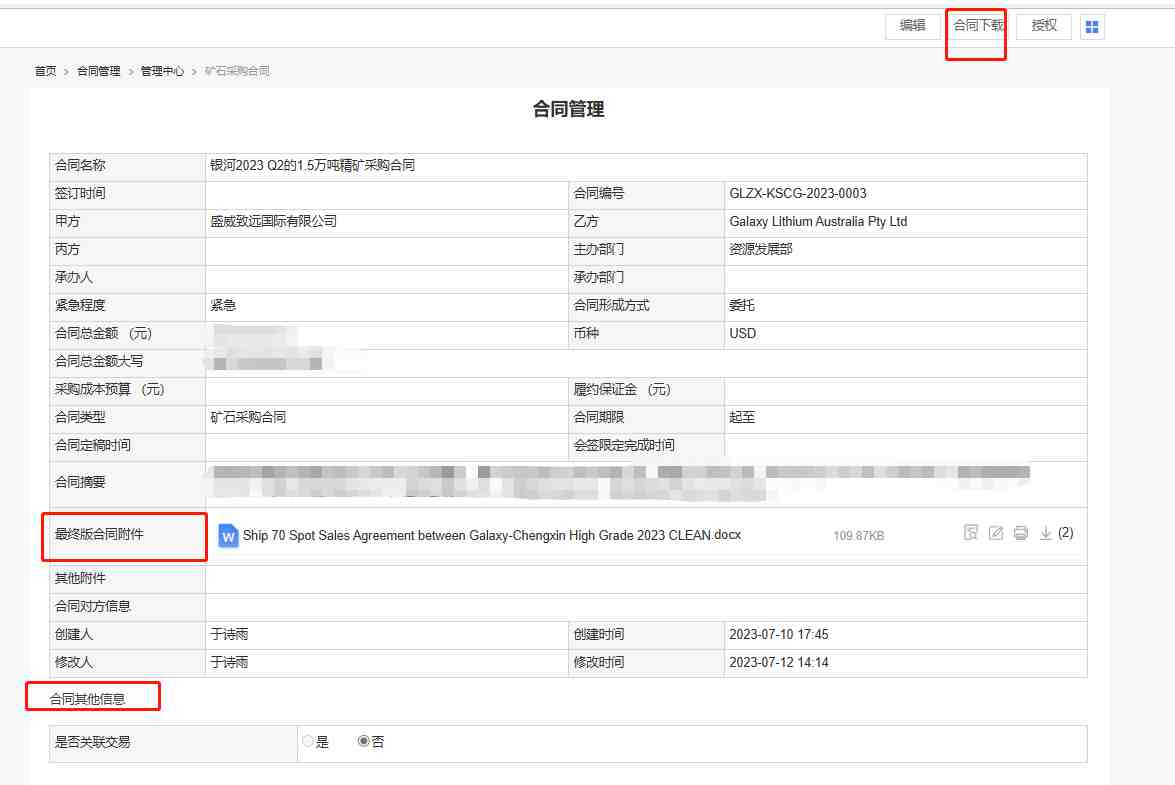Download the attachment using the arrow icon
1175x785 pixels.
click(1046, 533)
